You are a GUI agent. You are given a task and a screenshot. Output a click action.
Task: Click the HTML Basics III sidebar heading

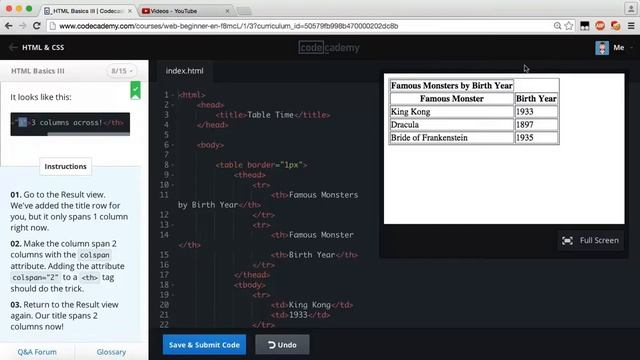point(38,71)
